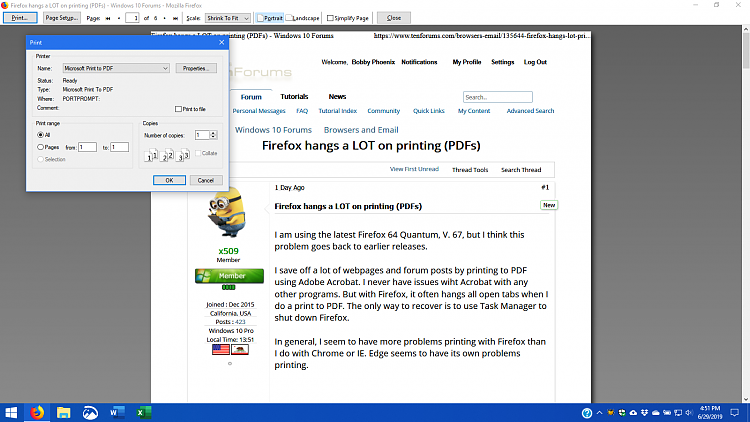Image resolution: width=750 pixels, height=422 pixels.
Task: Click the OneDrive cloud tray icon
Action: 656,412
